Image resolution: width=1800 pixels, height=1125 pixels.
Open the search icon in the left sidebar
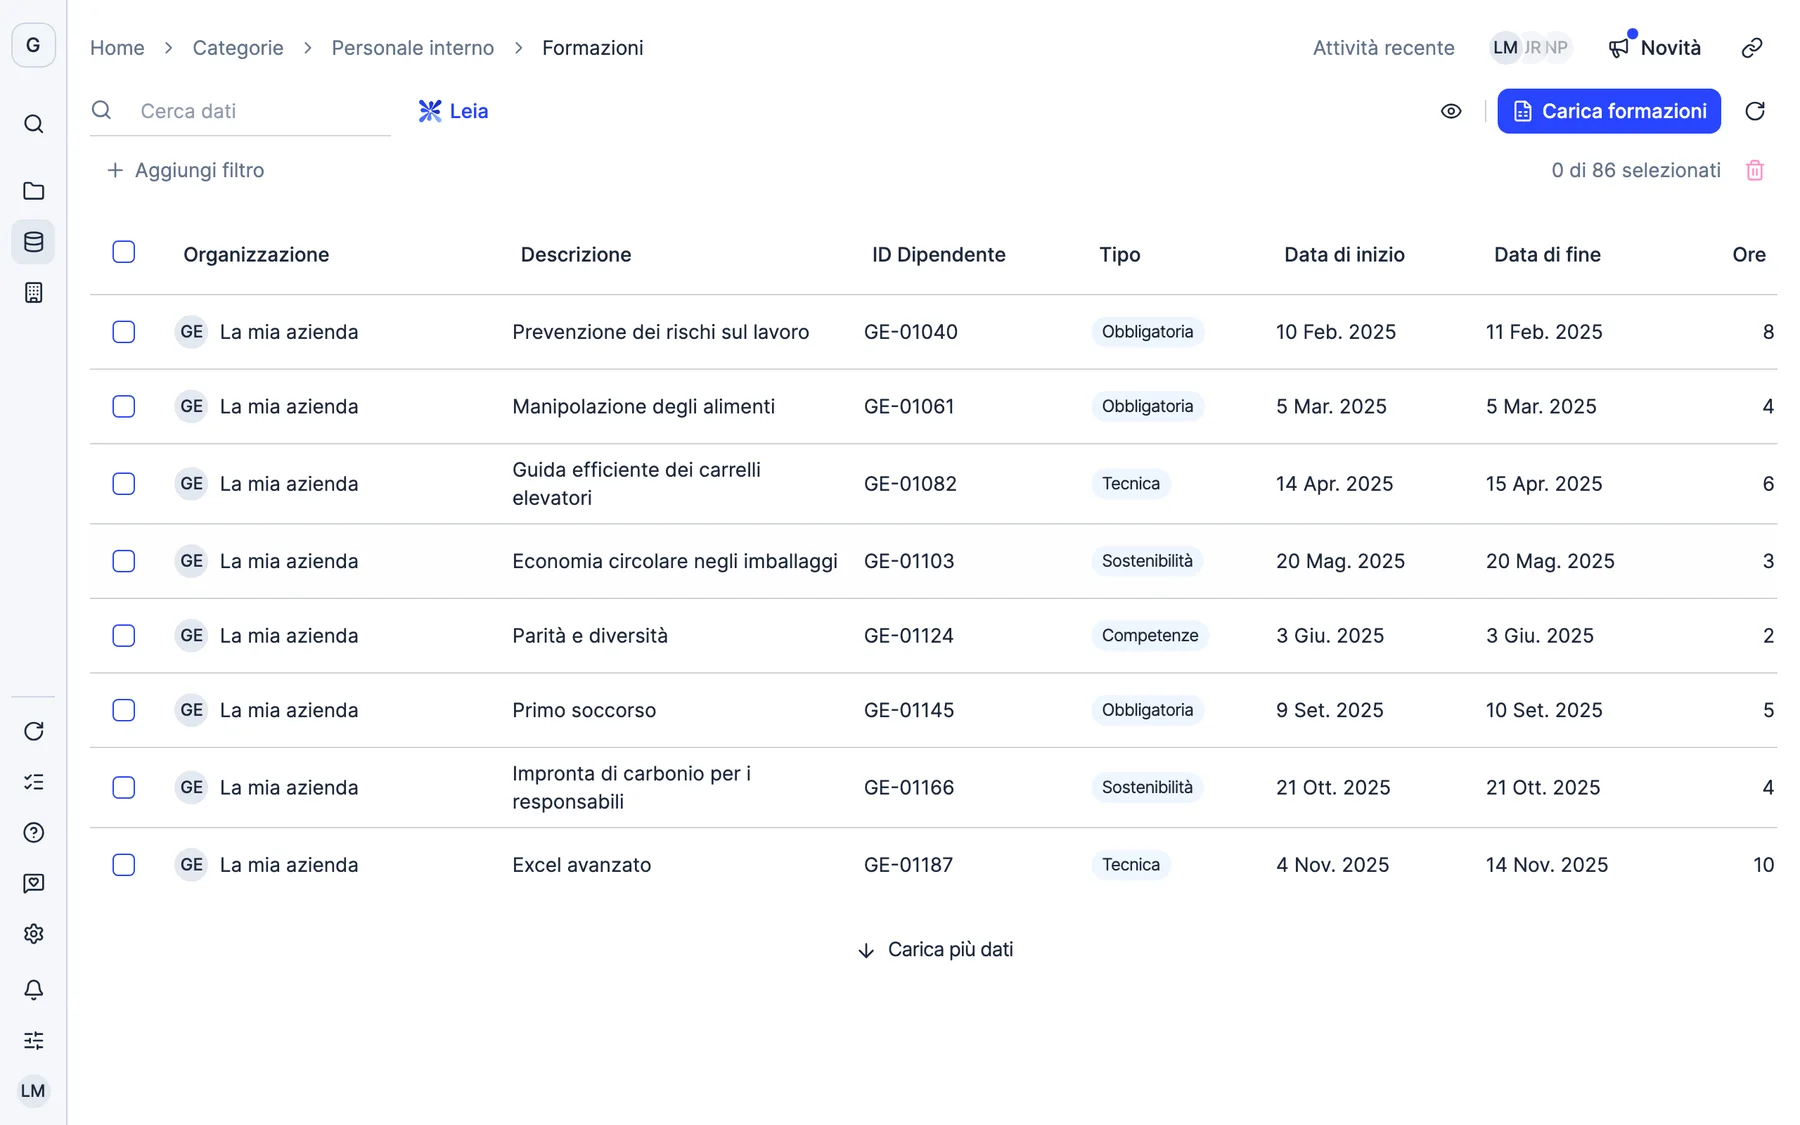(x=33, y=124)
